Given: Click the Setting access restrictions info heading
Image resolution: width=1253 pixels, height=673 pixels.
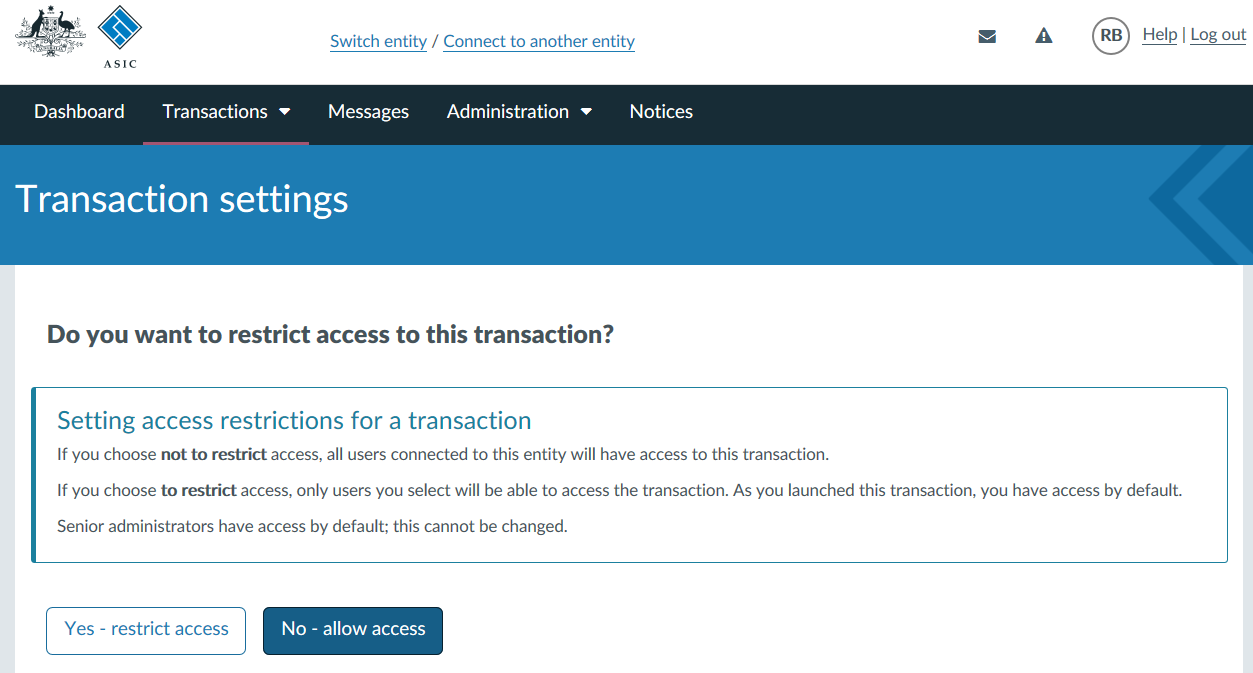Looking at the screenshot, I should point(294,420).
